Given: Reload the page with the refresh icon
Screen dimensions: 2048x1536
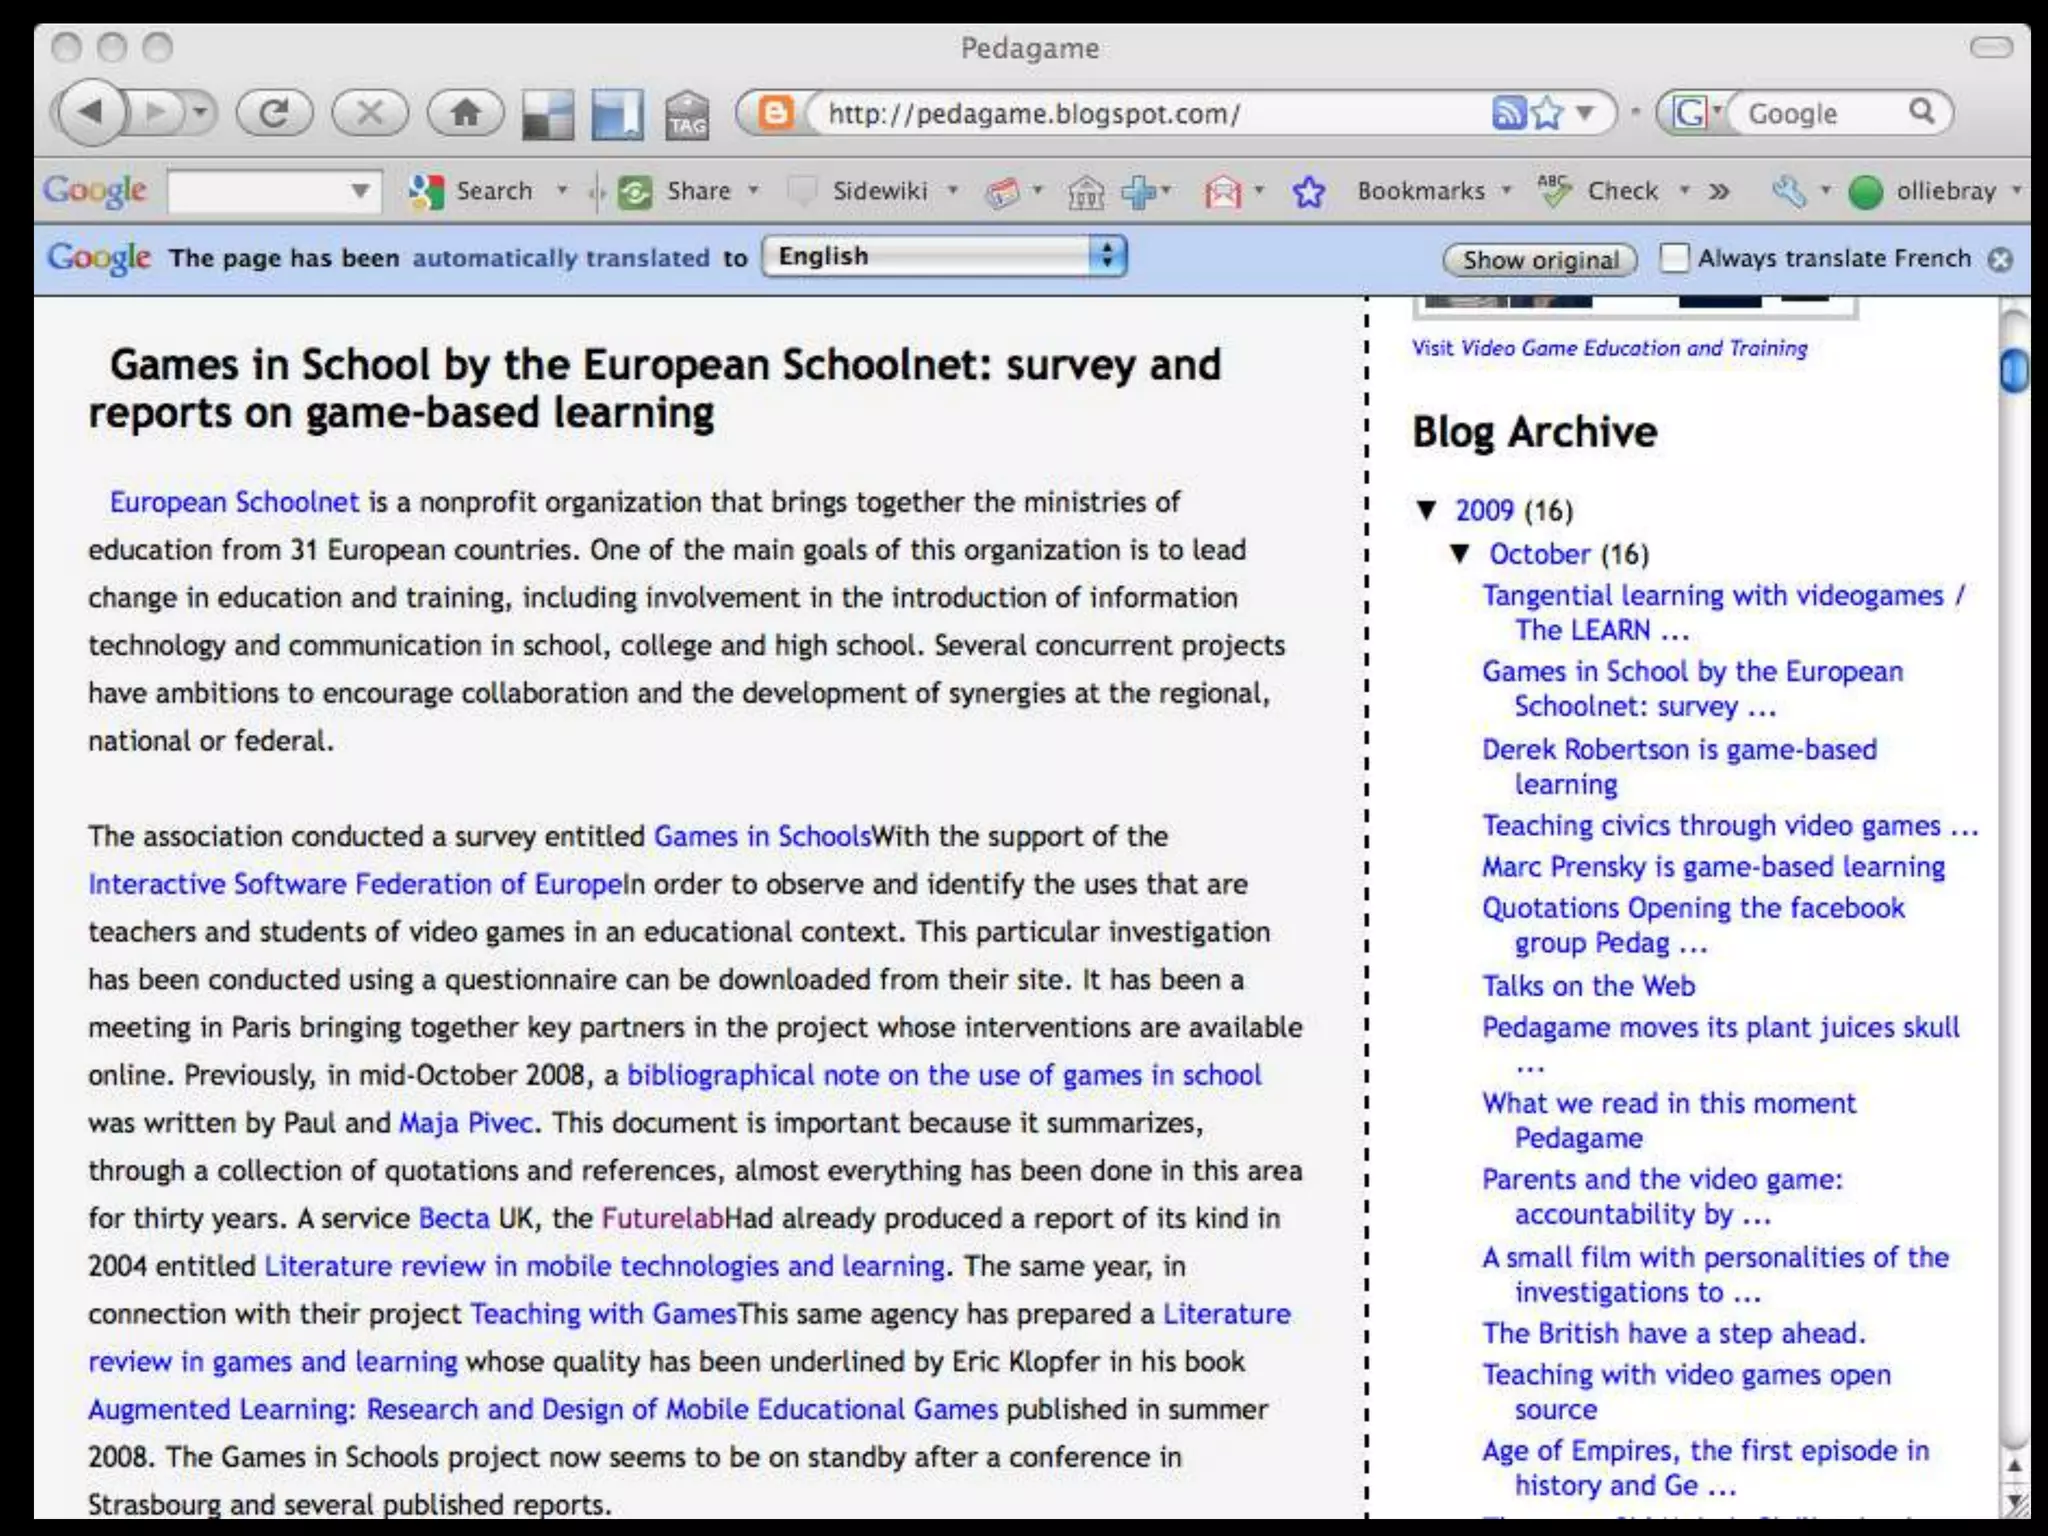Looking at the screenshot, I should pos(274,112).
